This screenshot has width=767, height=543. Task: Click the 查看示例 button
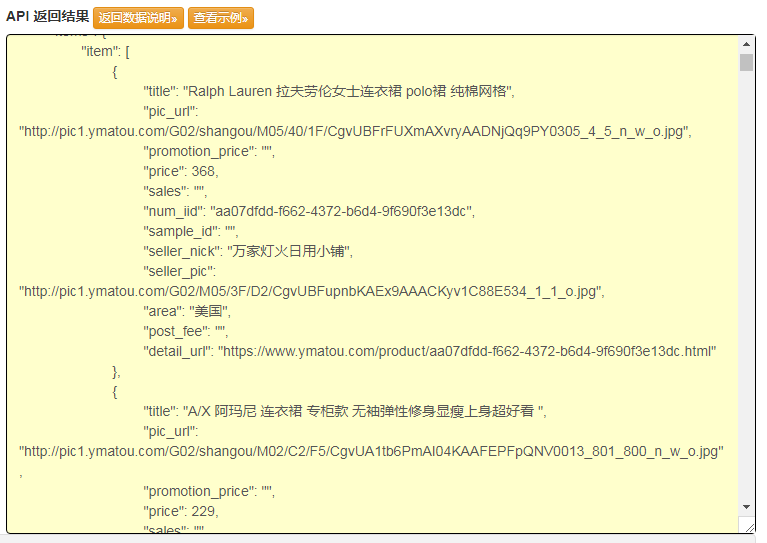click(x=221, y=18)
